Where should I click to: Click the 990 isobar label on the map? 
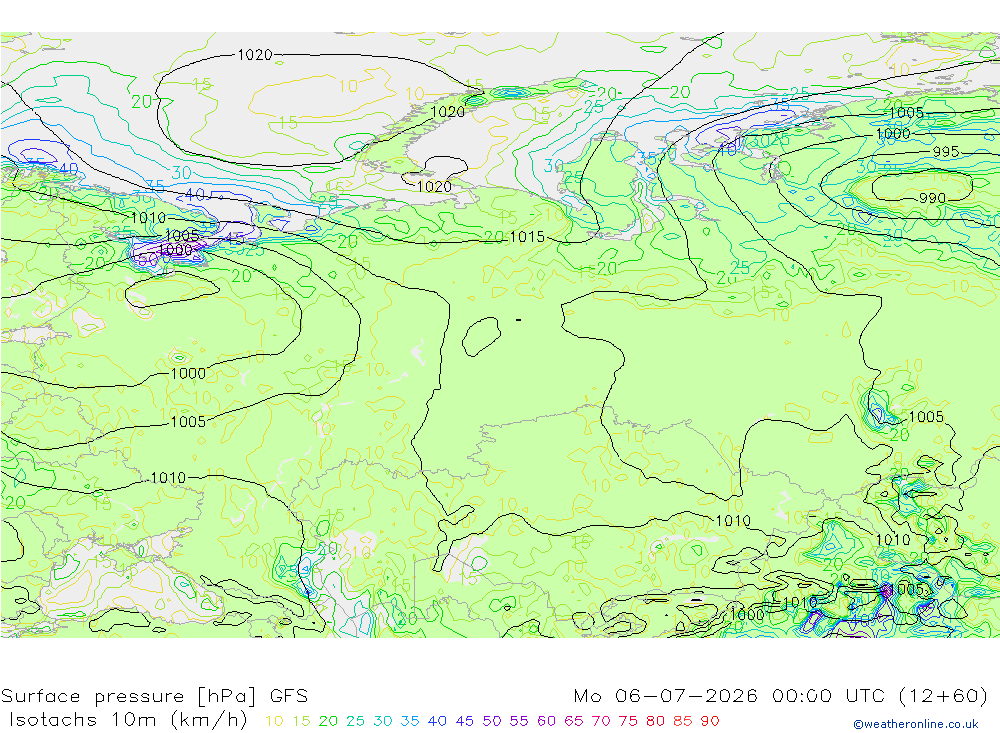tap(932, 198)
